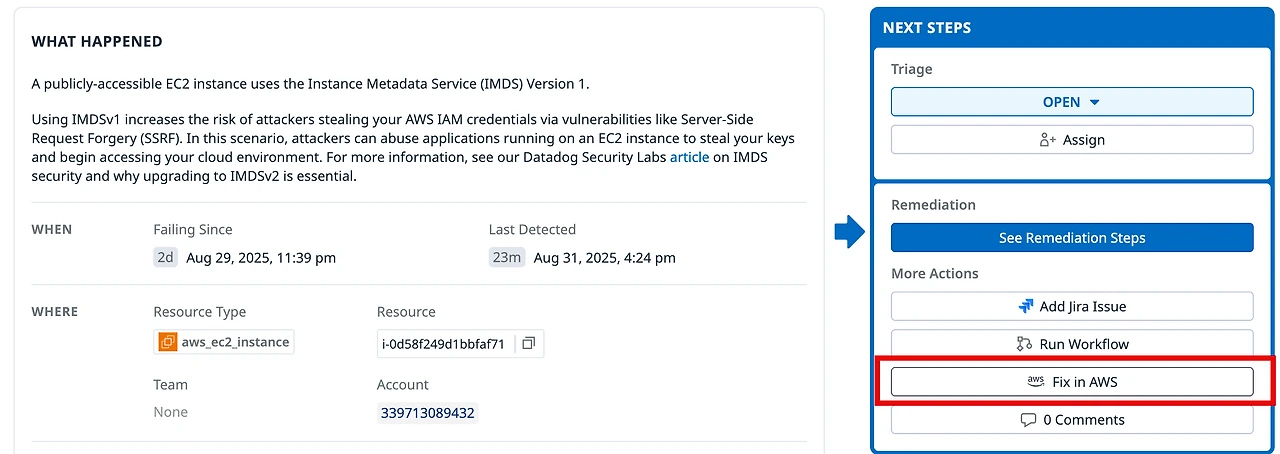The width and height of the screenshot is (1280, 454).
Task: Click Add Jira Issue button
Action: point(1071,306)
